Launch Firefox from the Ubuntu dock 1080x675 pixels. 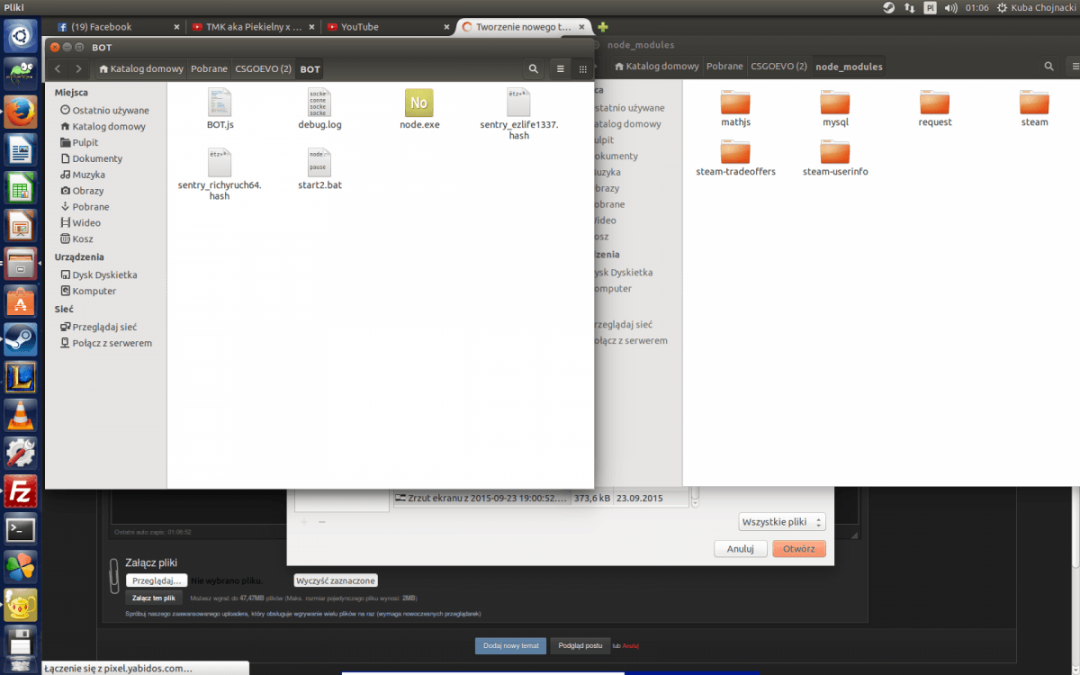[20, 114]
